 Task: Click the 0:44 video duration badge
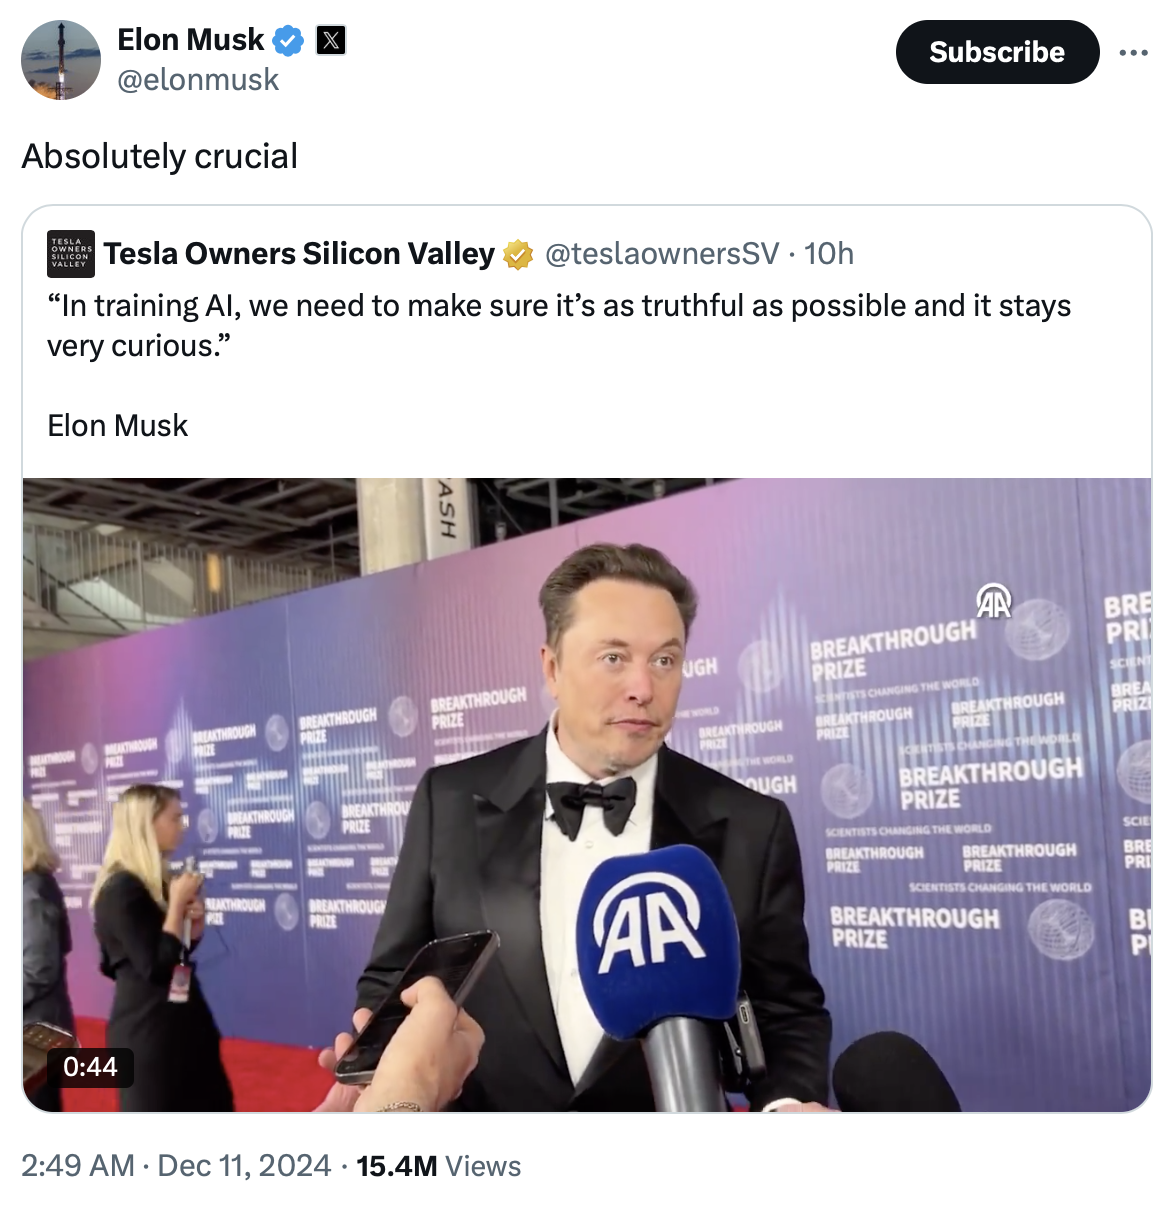[90, 1067]
